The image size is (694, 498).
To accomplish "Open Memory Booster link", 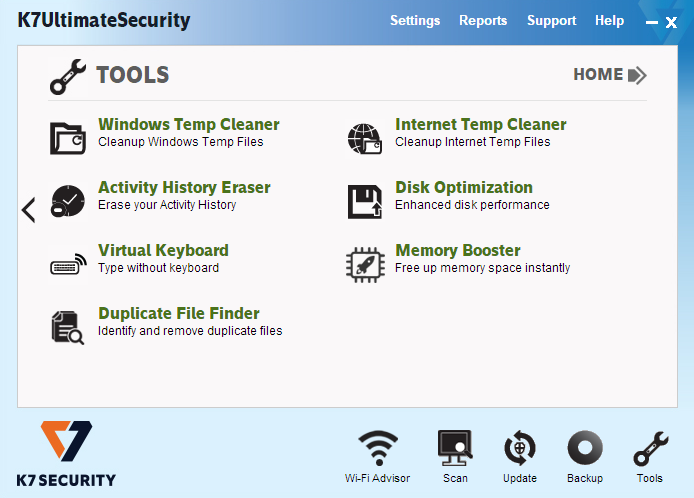I will pos(458,251).
